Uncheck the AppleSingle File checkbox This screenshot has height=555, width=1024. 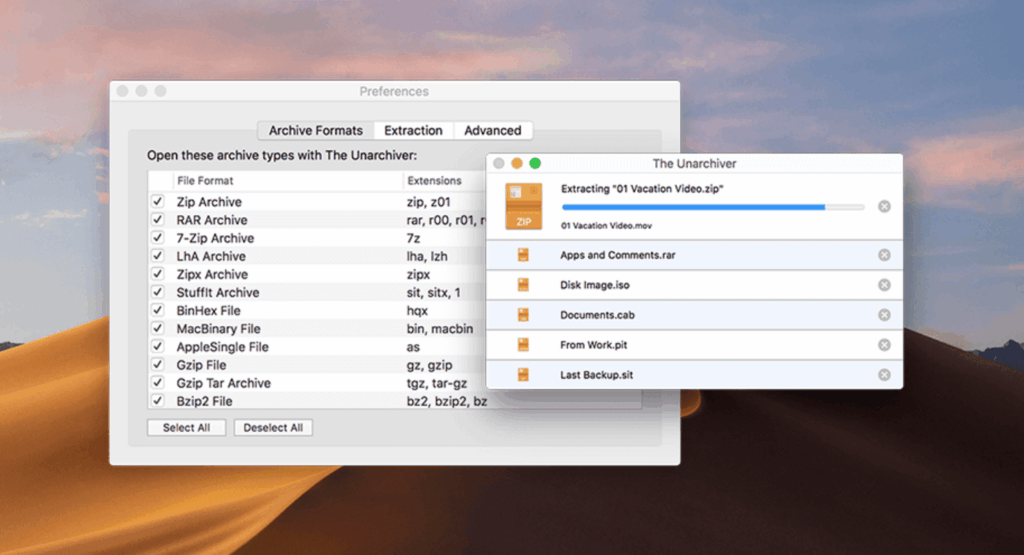157,346
